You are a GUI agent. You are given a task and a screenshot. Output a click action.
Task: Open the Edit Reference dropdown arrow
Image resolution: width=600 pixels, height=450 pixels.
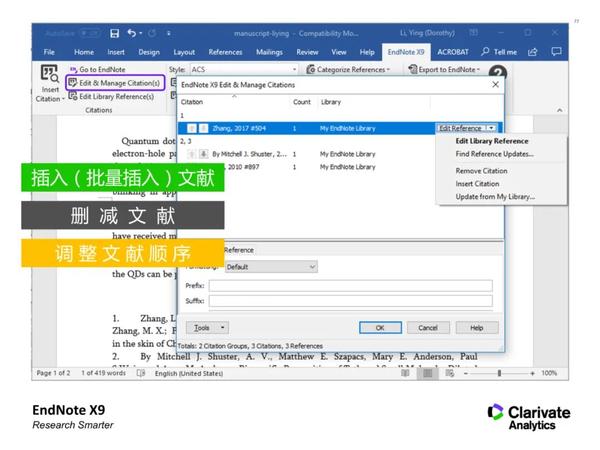tap(492, 128)
